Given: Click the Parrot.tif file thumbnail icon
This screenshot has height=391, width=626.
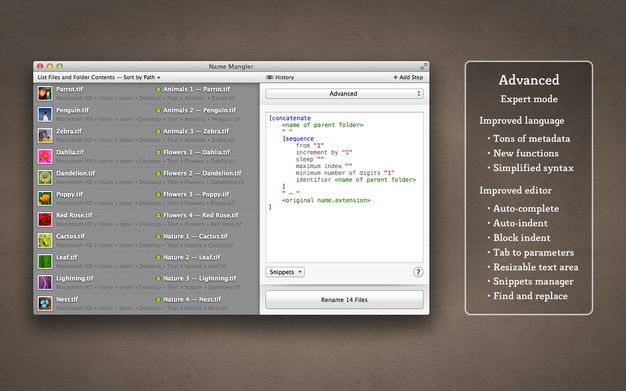Looking at the screenshot, I should pyautogui.click(x=45, y=93).
